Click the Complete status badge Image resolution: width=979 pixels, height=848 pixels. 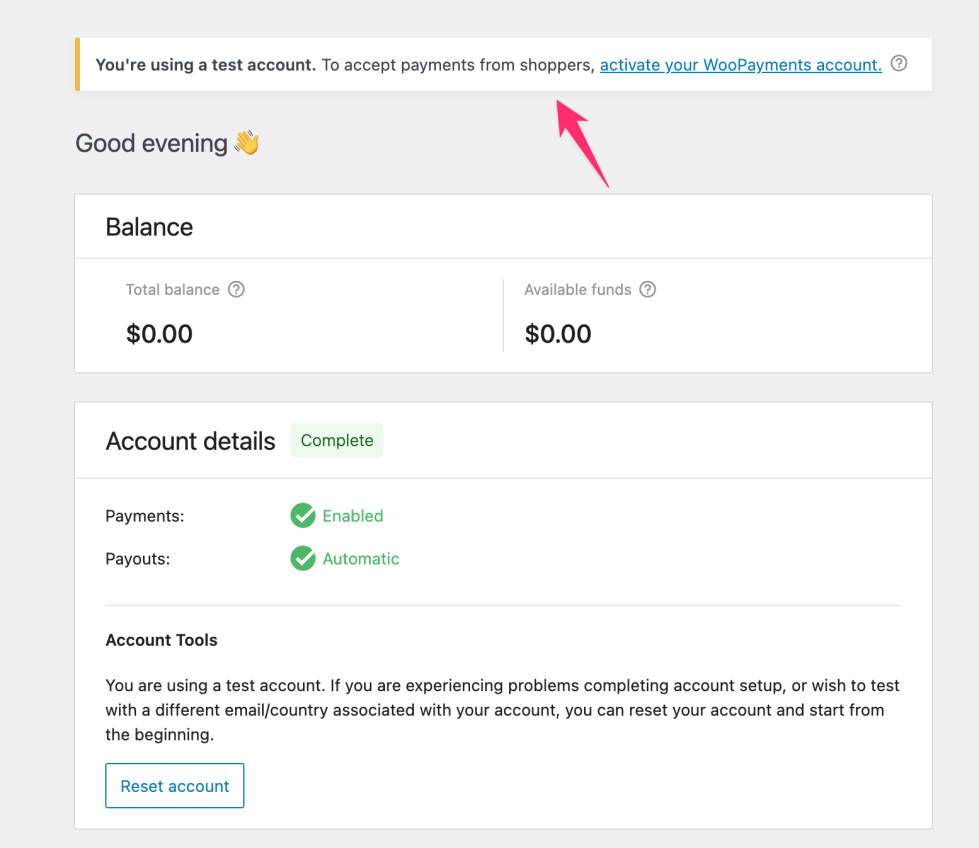(x=336, y=440)
